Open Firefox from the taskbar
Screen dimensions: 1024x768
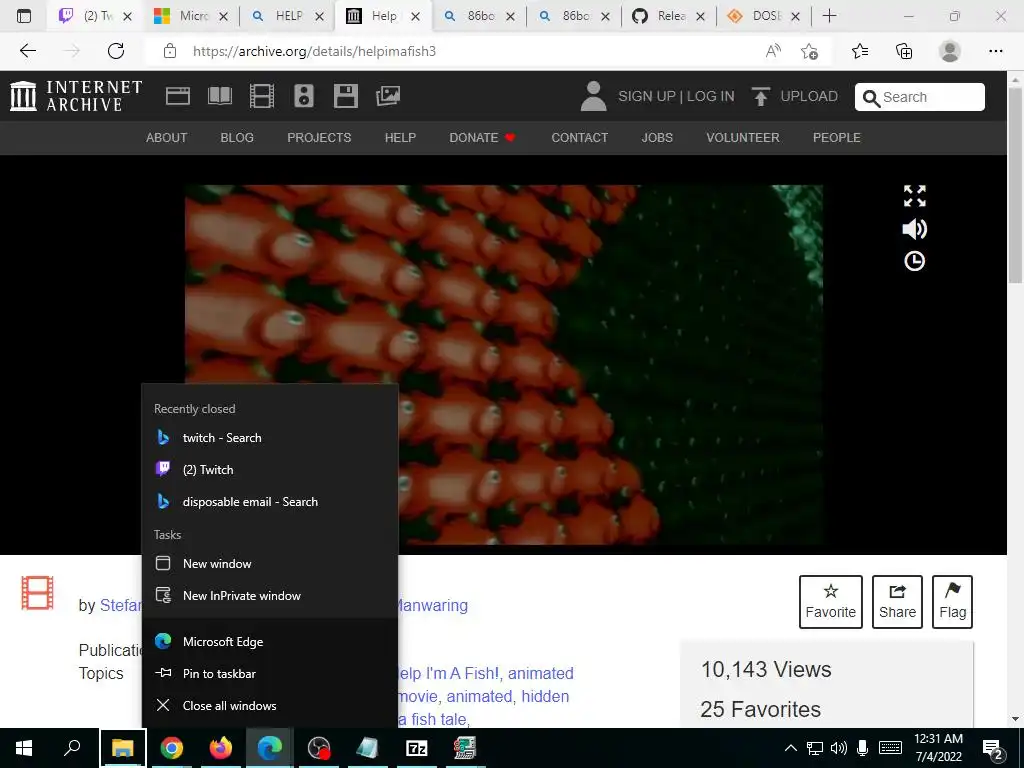(x=221, y=748)
